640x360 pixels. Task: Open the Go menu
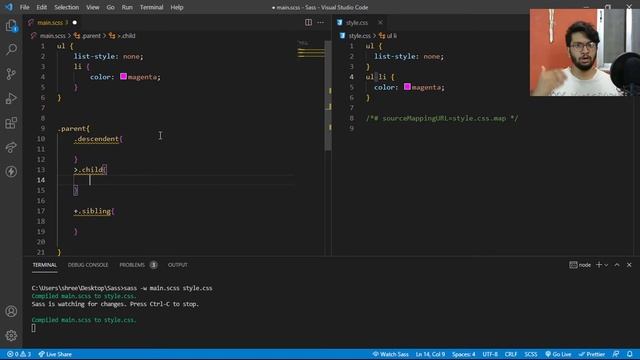point(111,7)
